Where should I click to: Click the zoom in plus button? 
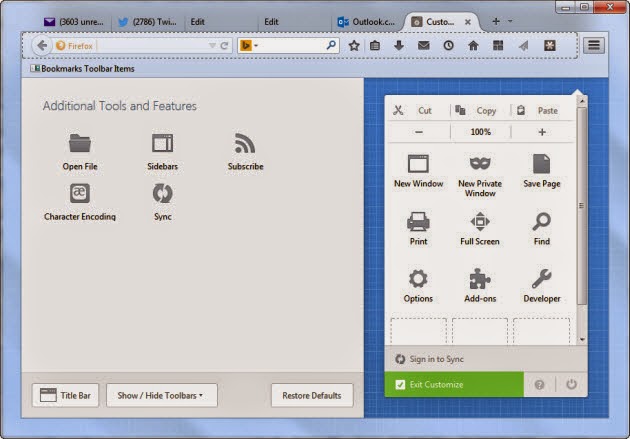coord(542,132)
